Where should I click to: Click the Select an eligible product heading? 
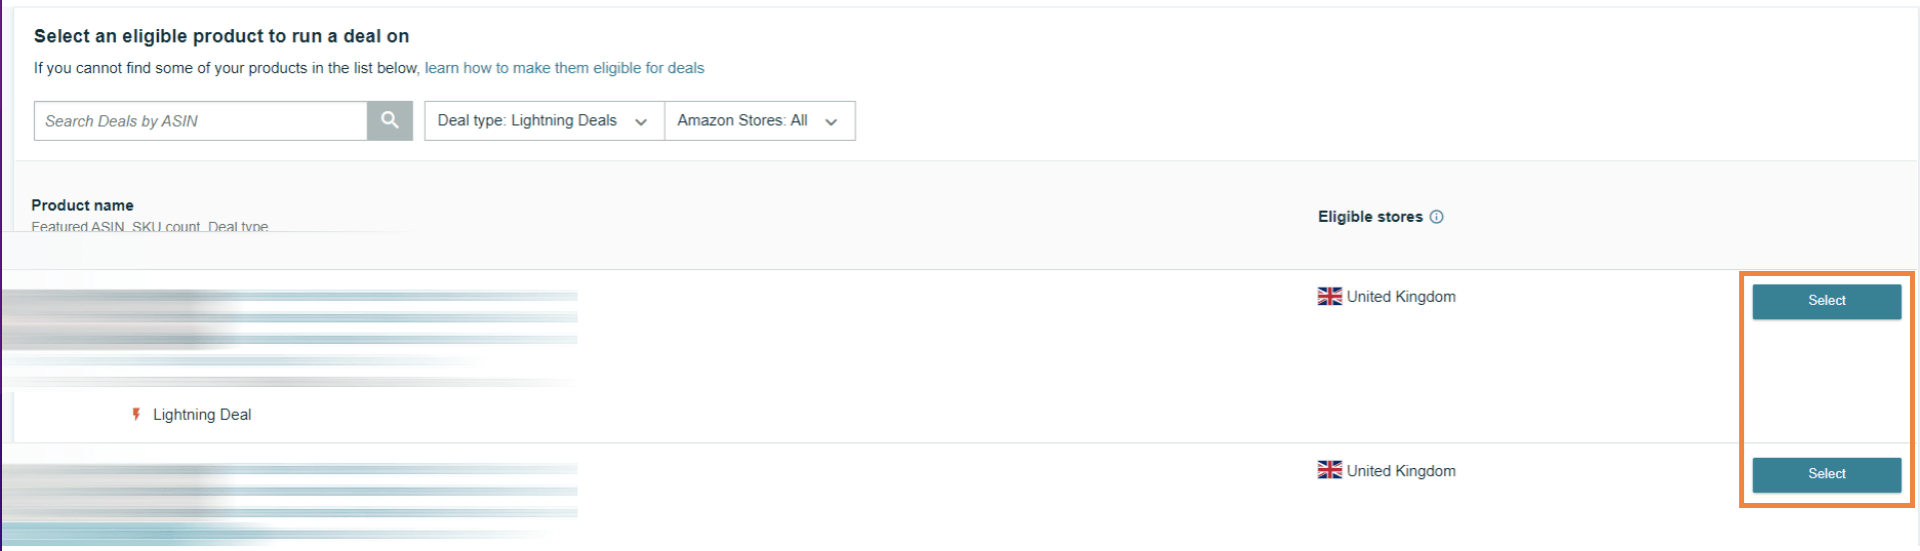click(221, 36)
